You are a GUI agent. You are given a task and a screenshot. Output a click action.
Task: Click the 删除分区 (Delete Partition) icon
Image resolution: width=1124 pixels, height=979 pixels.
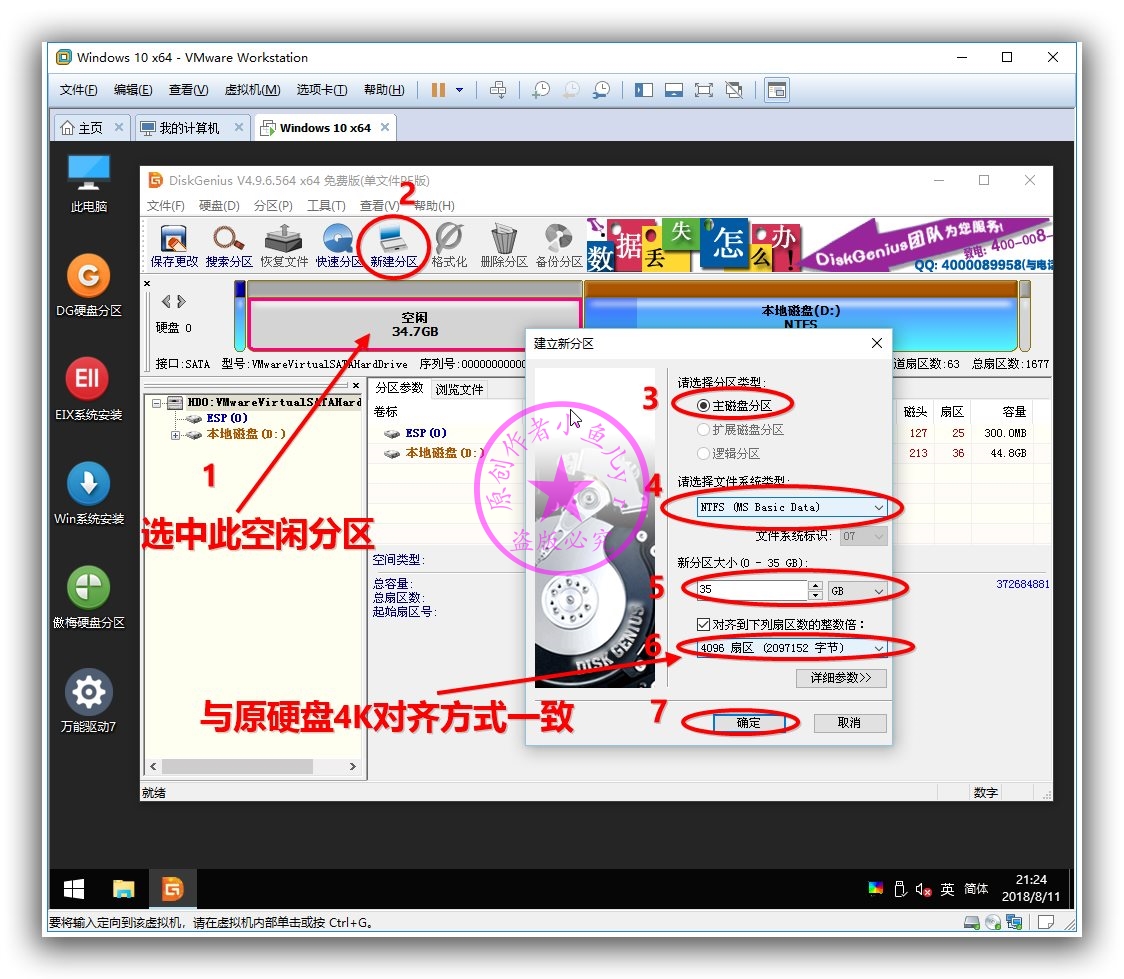tap(504, 243)
